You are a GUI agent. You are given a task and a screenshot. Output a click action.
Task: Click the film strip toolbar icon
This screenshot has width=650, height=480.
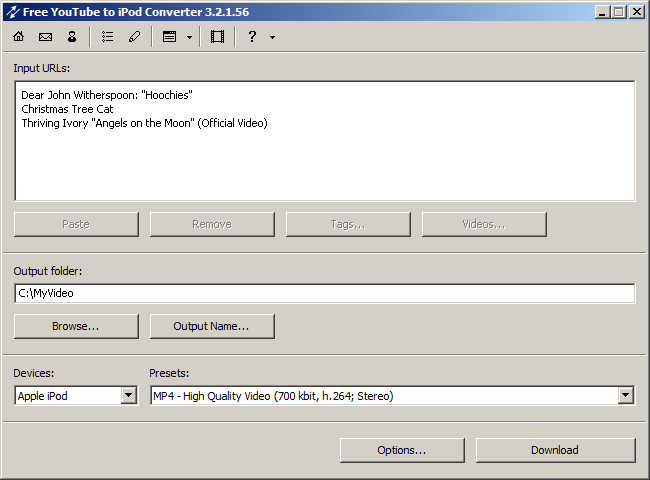217,37
